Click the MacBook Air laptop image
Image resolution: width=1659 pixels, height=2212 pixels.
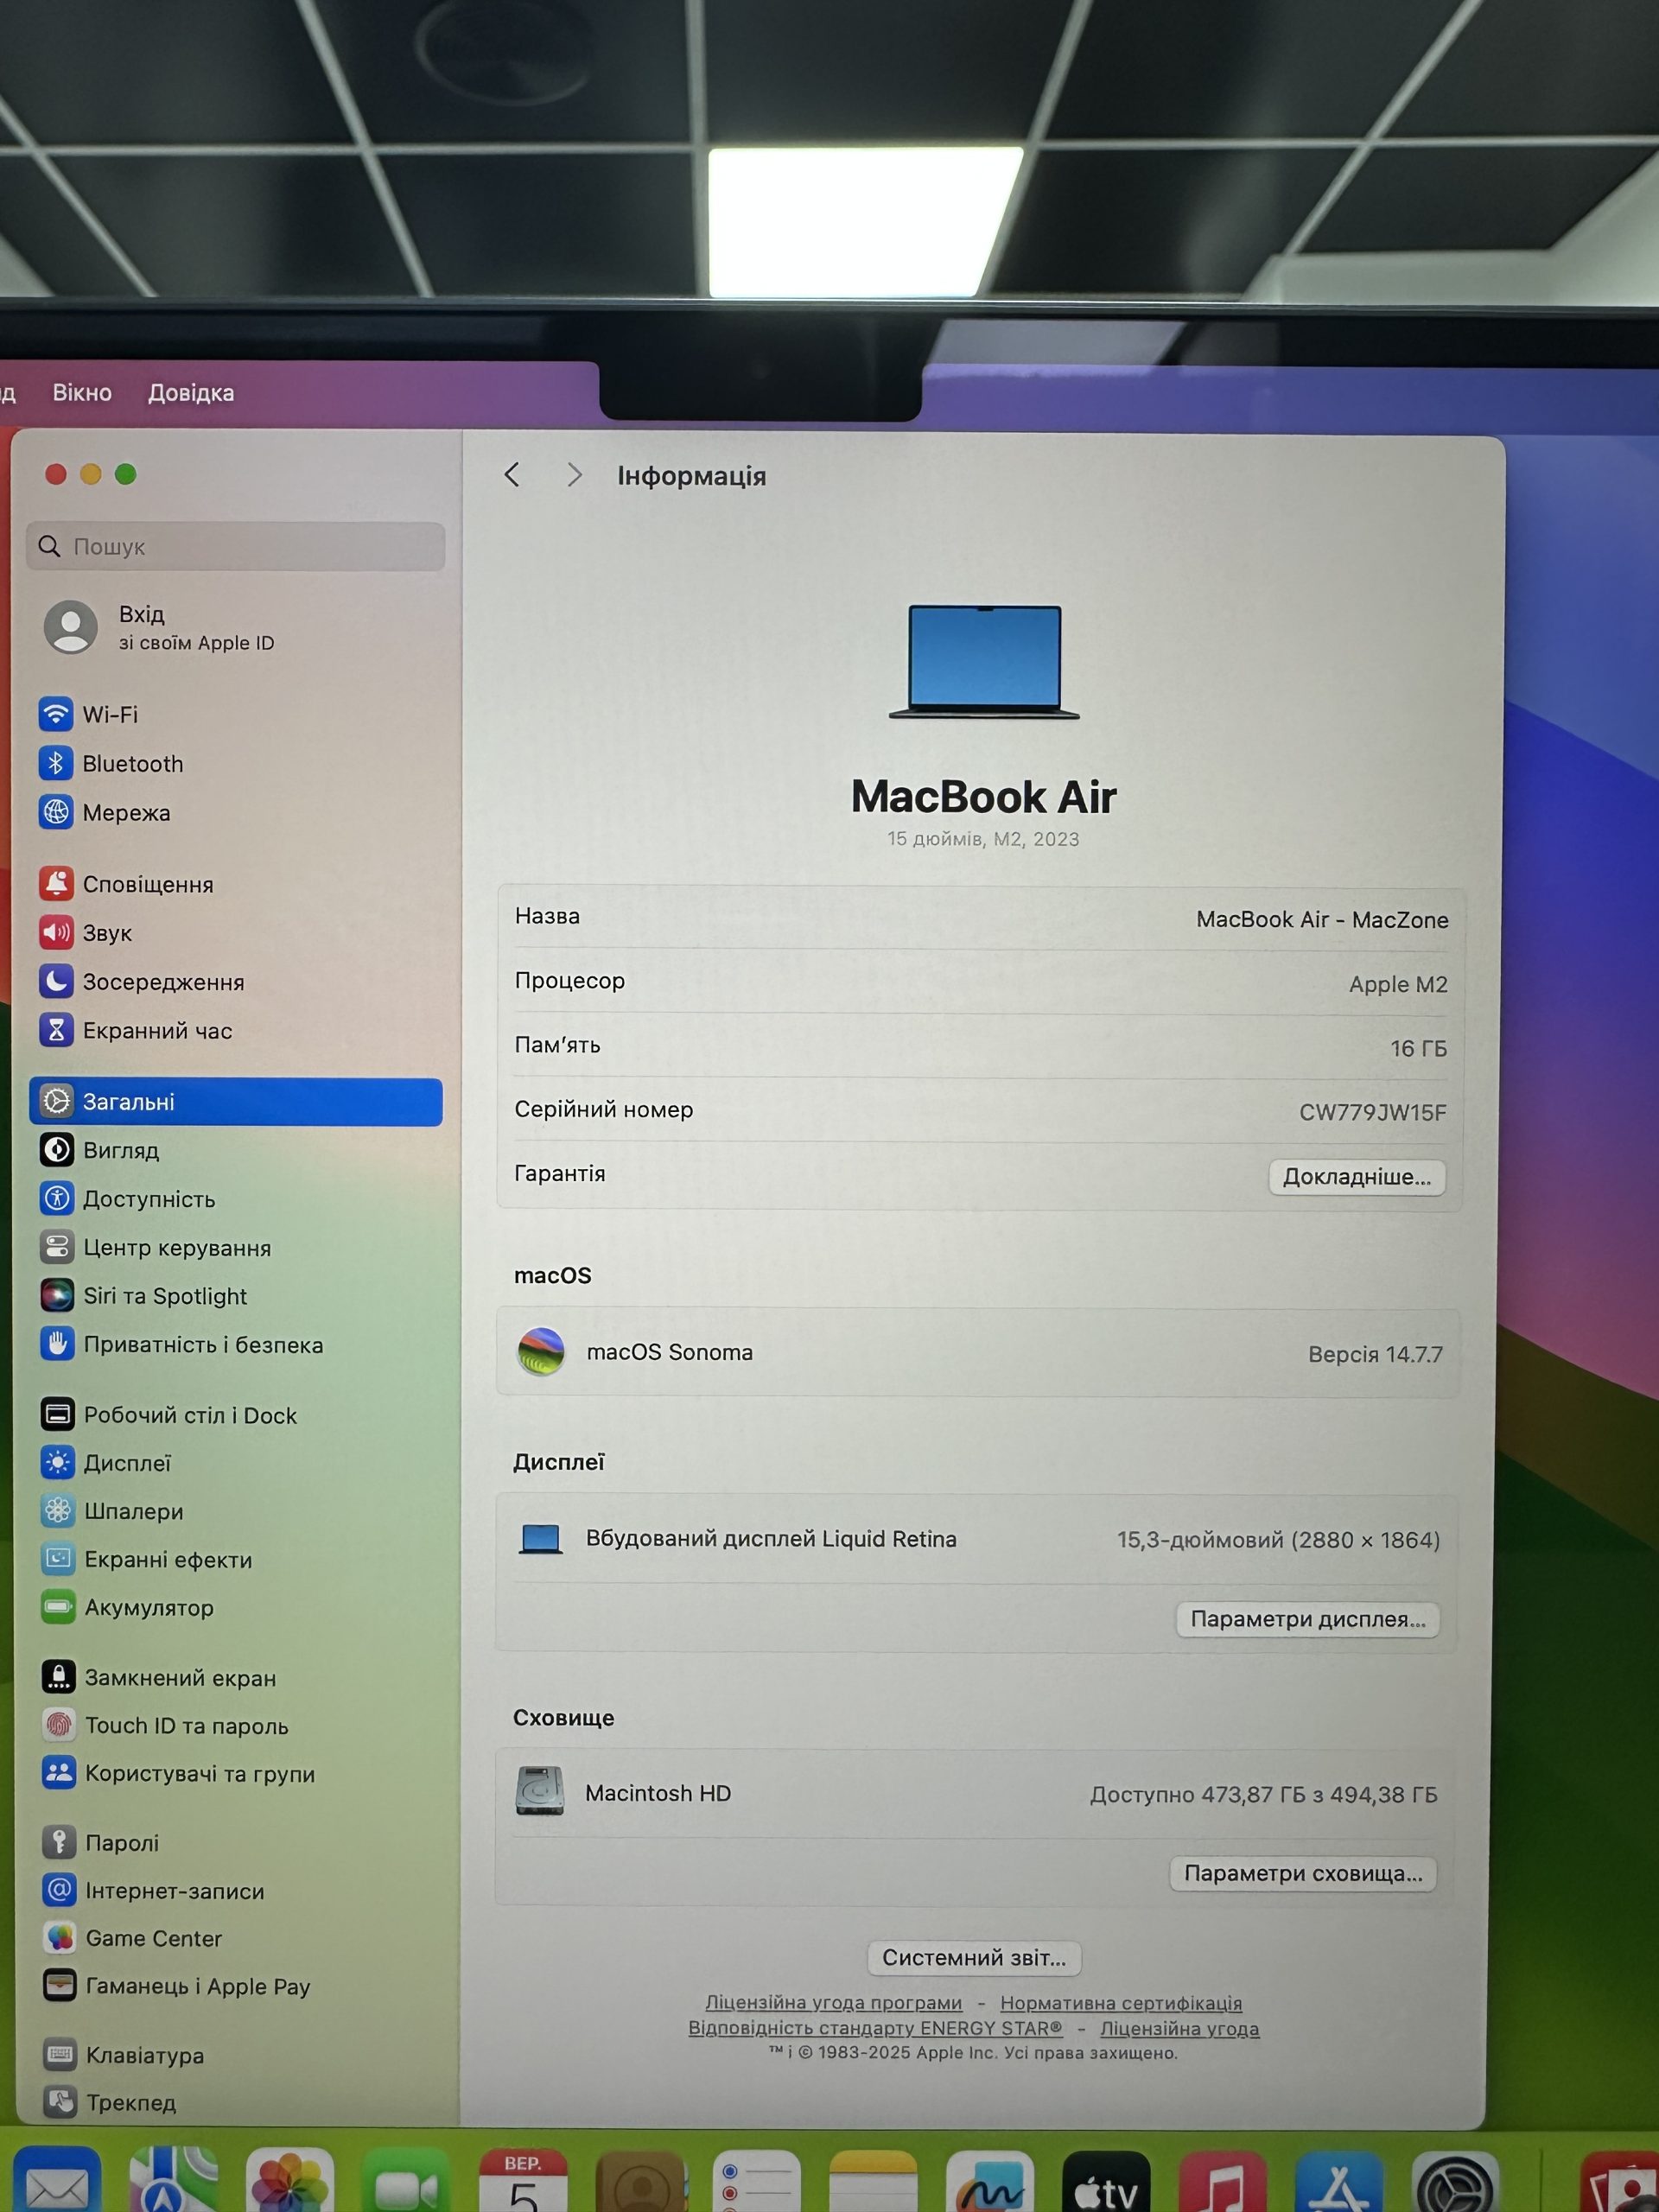point(984,661)
